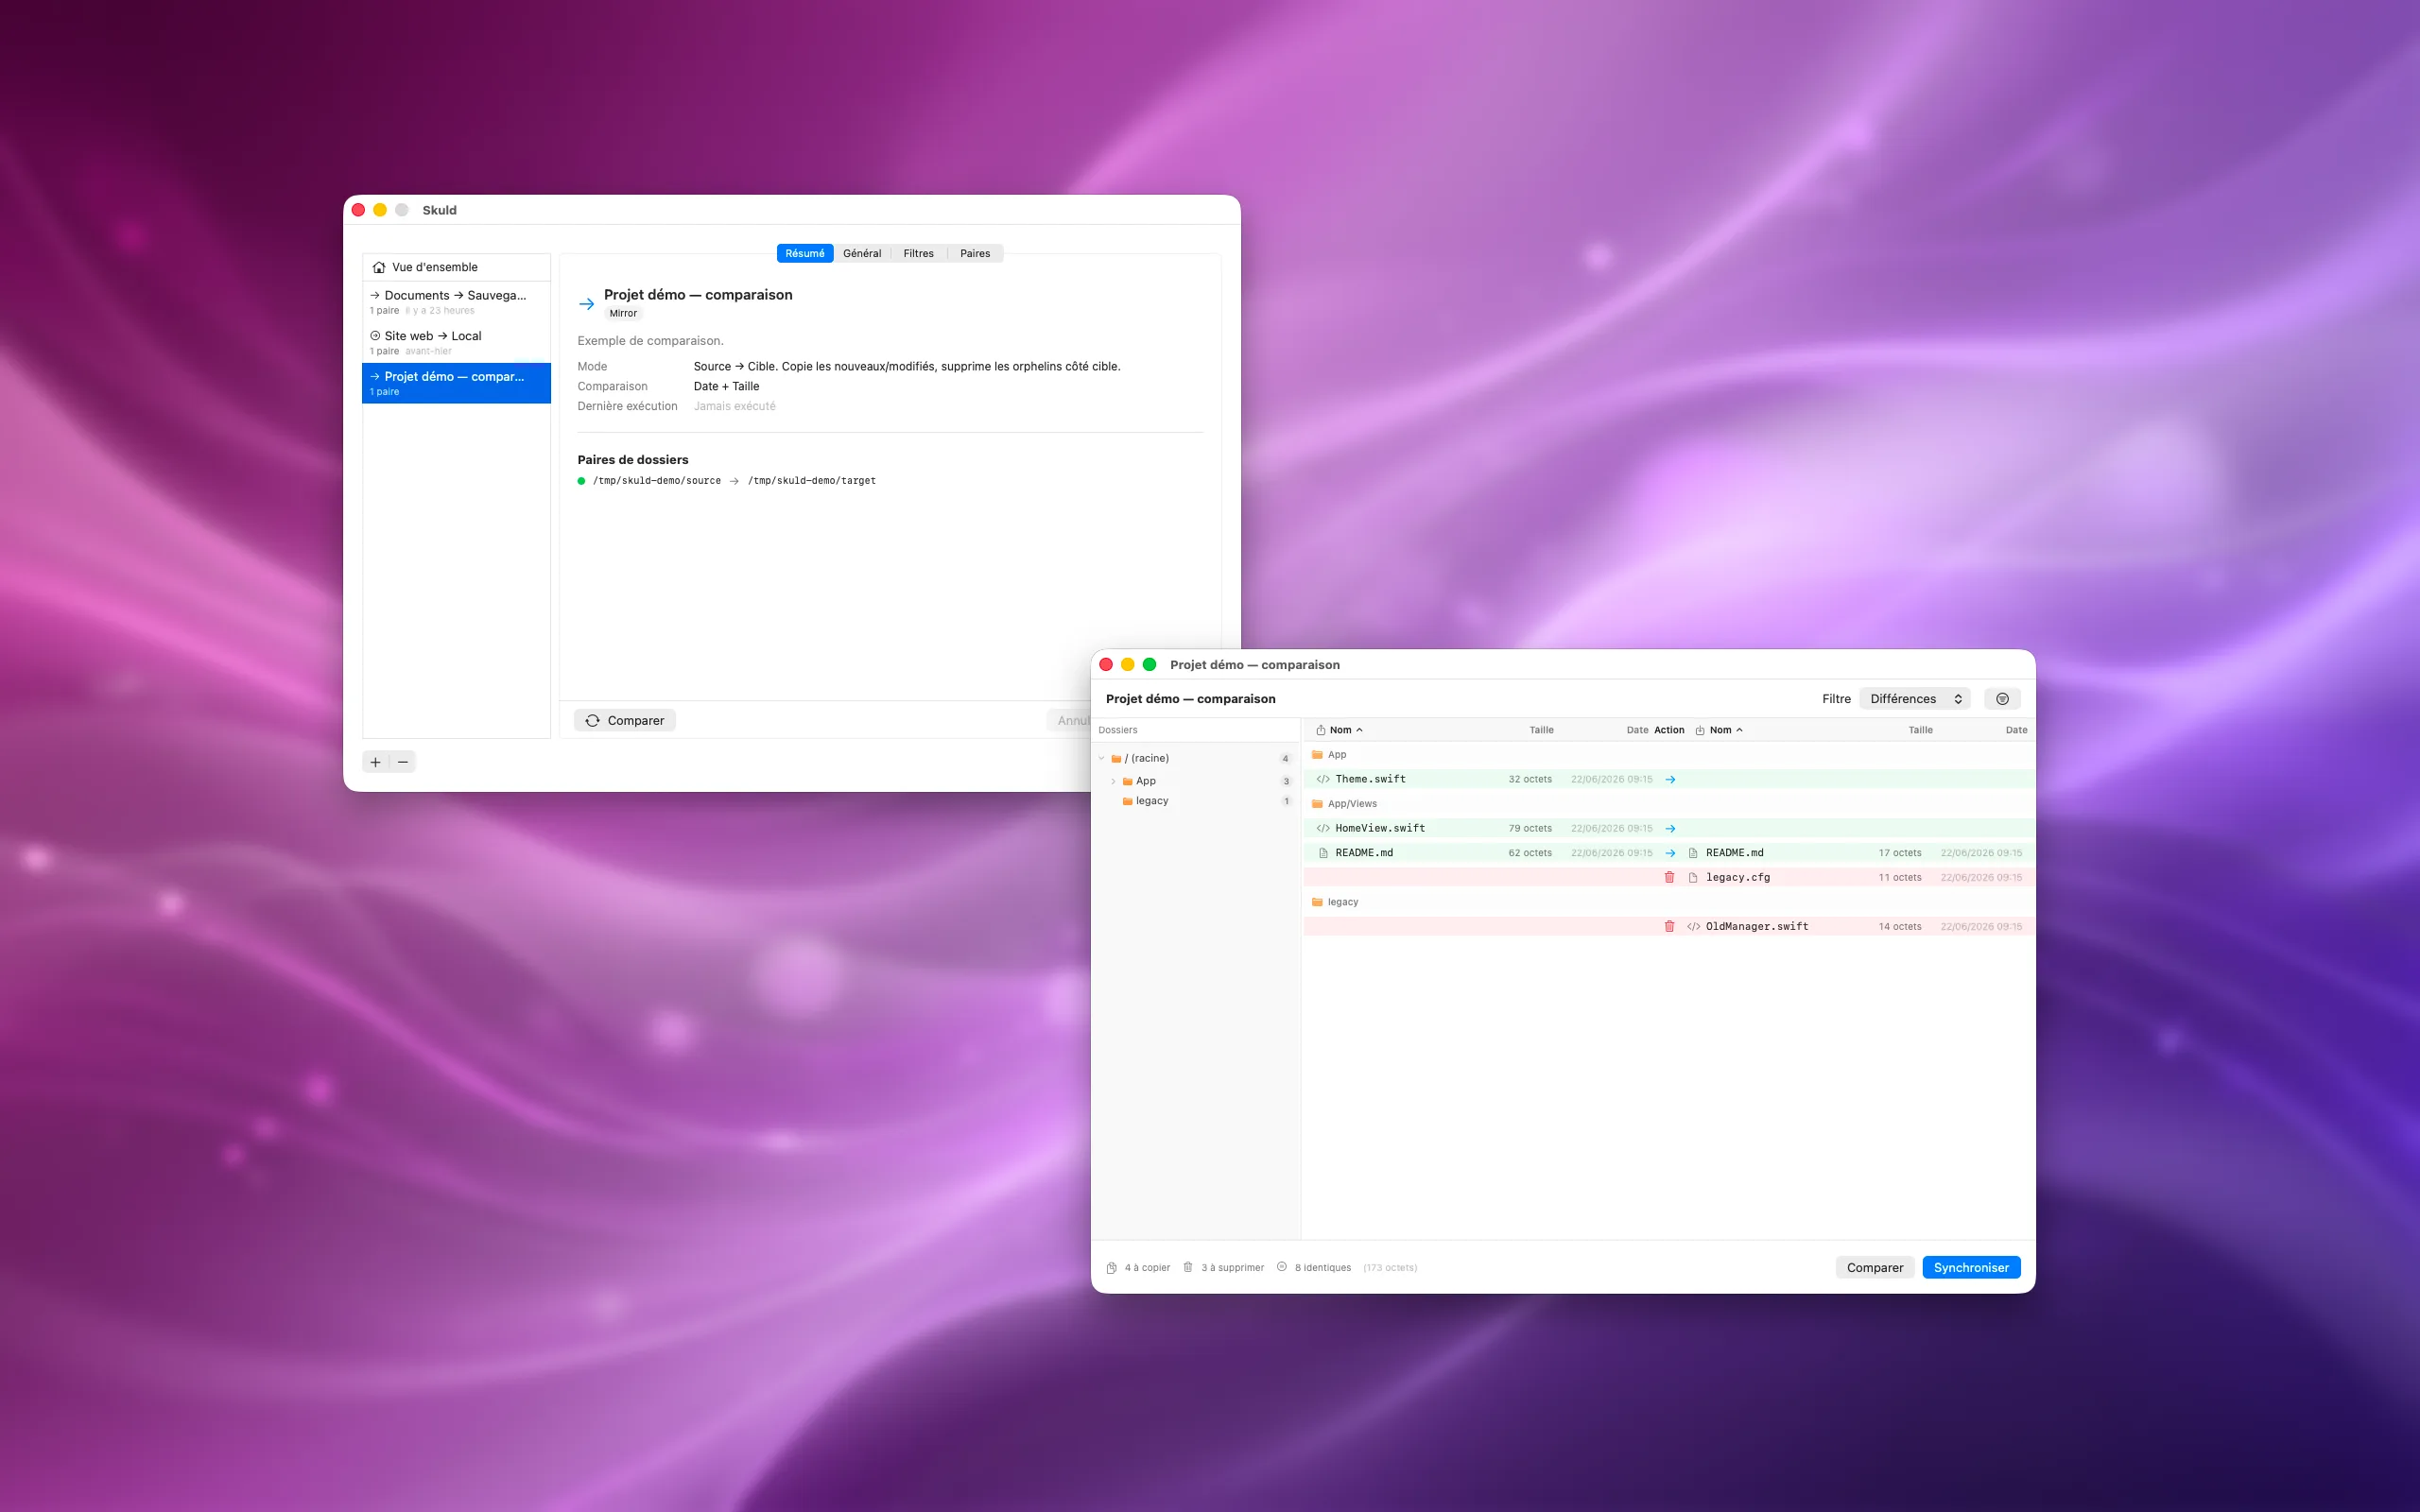Viewport: 2420px width, 1512px height.
Task: Collapse the / (racine) folder tree
Action: tap(1102, 758)
